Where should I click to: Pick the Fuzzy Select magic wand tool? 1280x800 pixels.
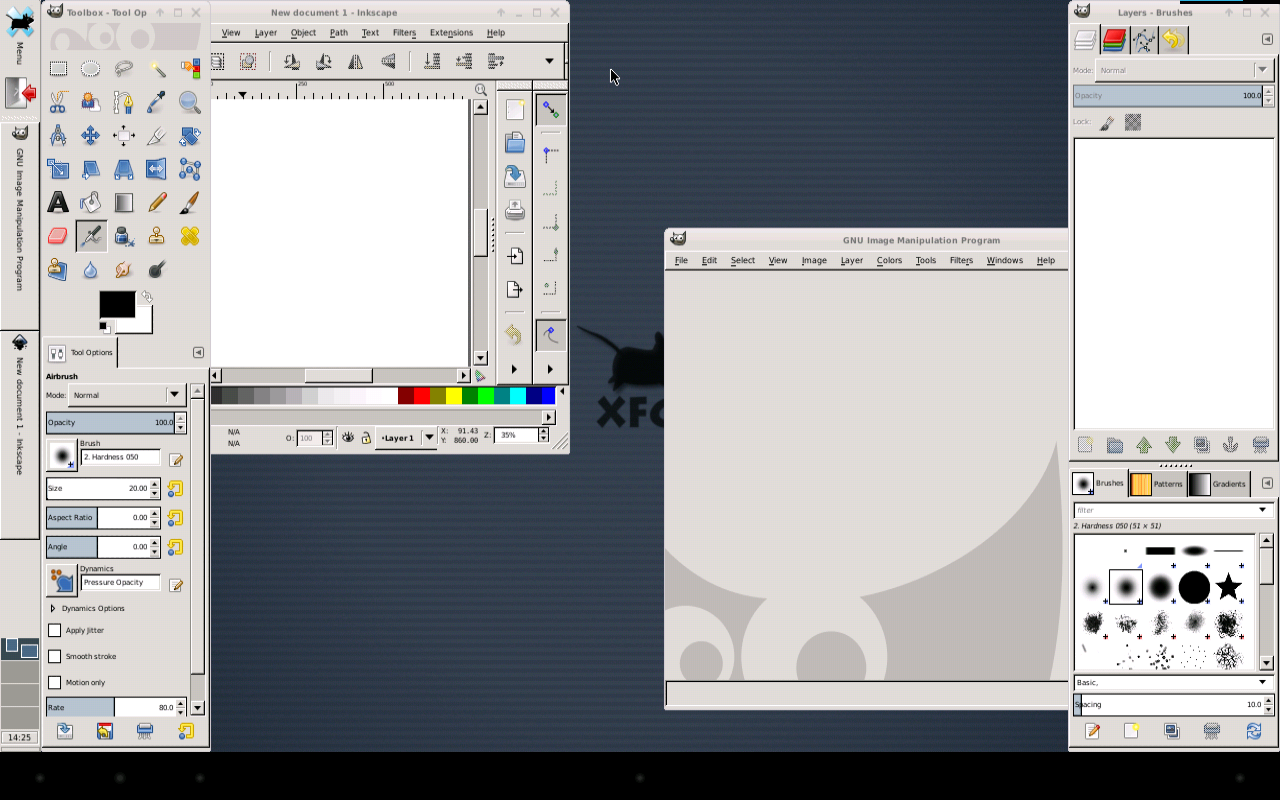click(157, 69)
